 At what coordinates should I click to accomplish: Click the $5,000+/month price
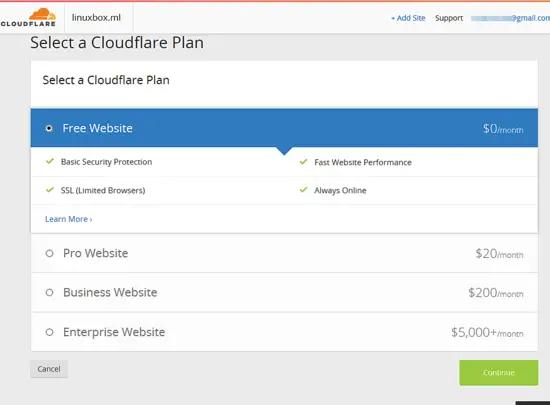[x=487, y=332]
